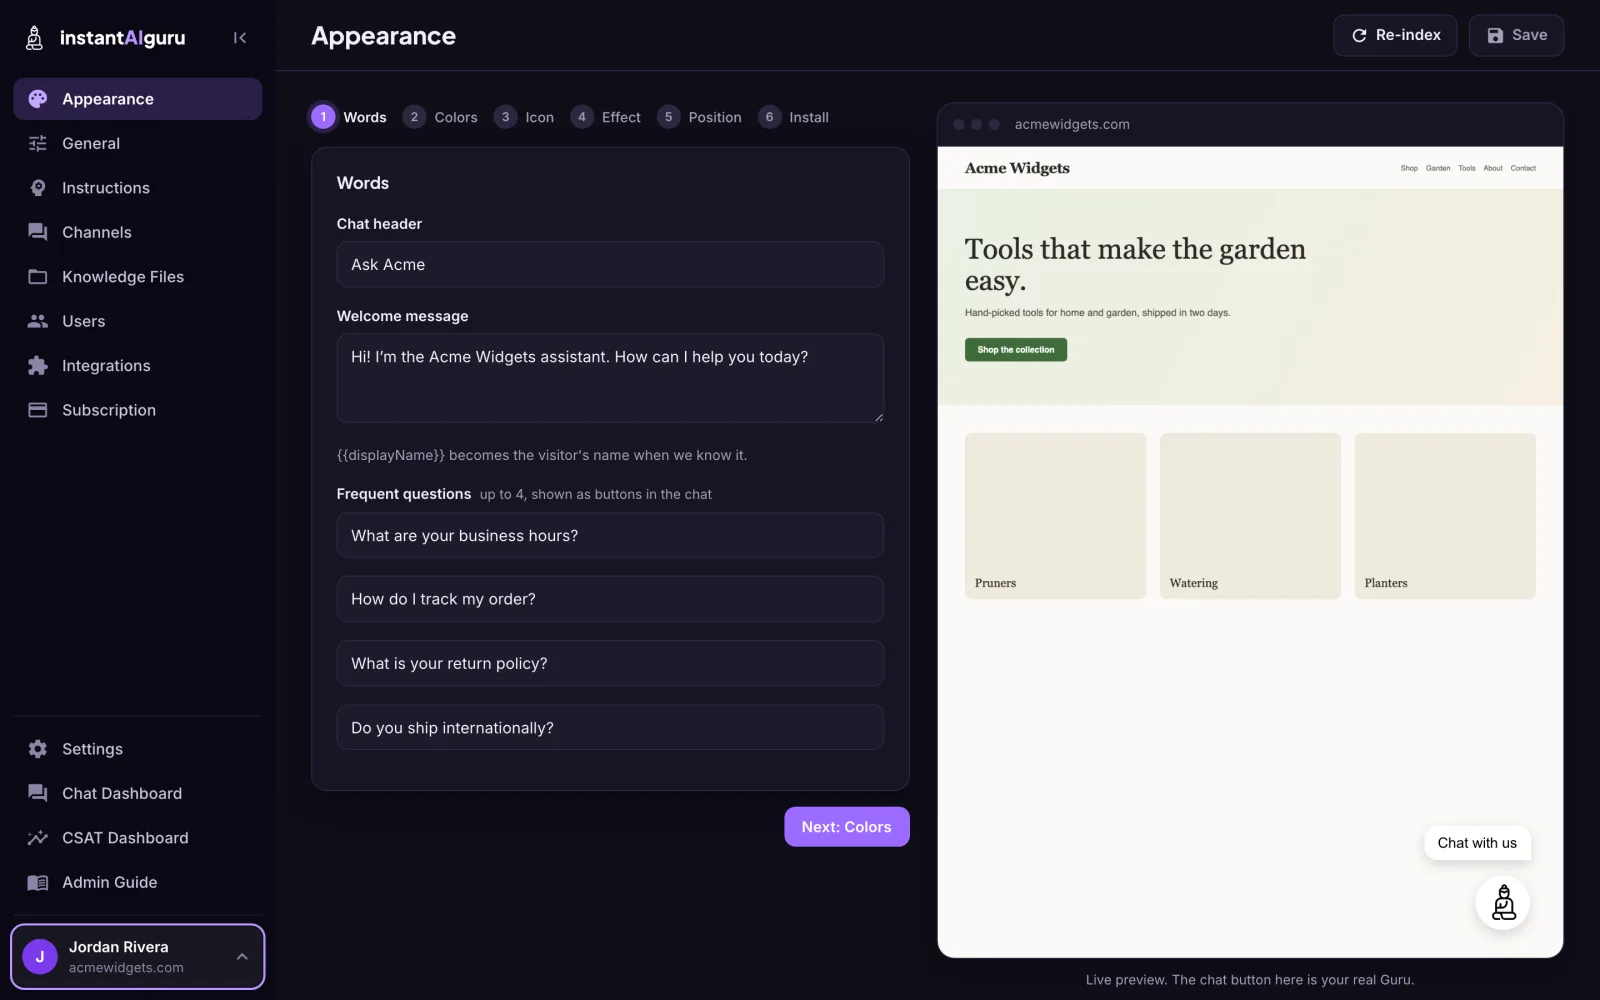Screen dimensions: 1600x1000
Task: Go to the Position step
Action: pos(700,117)
